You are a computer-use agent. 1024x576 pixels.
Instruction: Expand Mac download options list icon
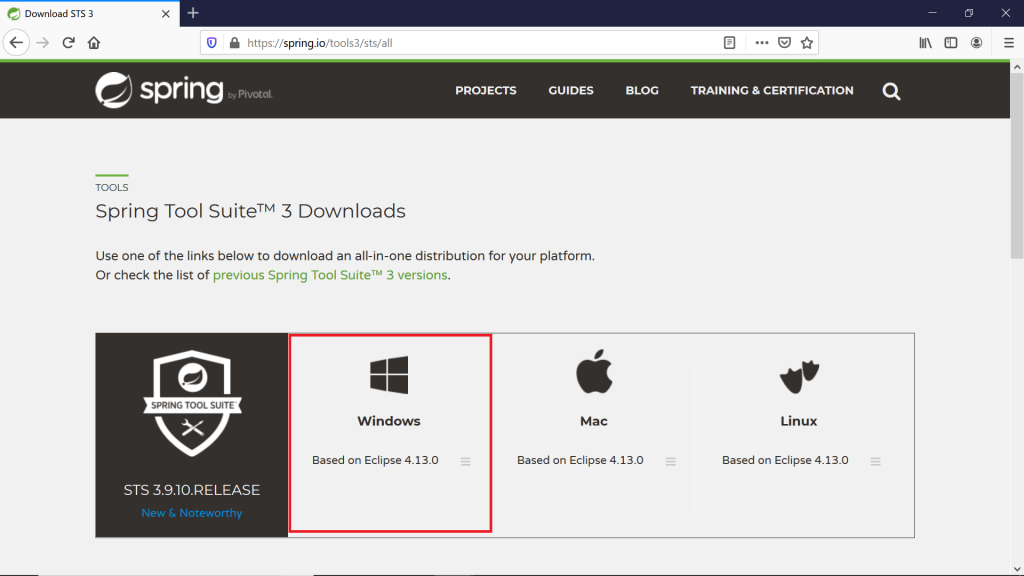pos(671,461)
